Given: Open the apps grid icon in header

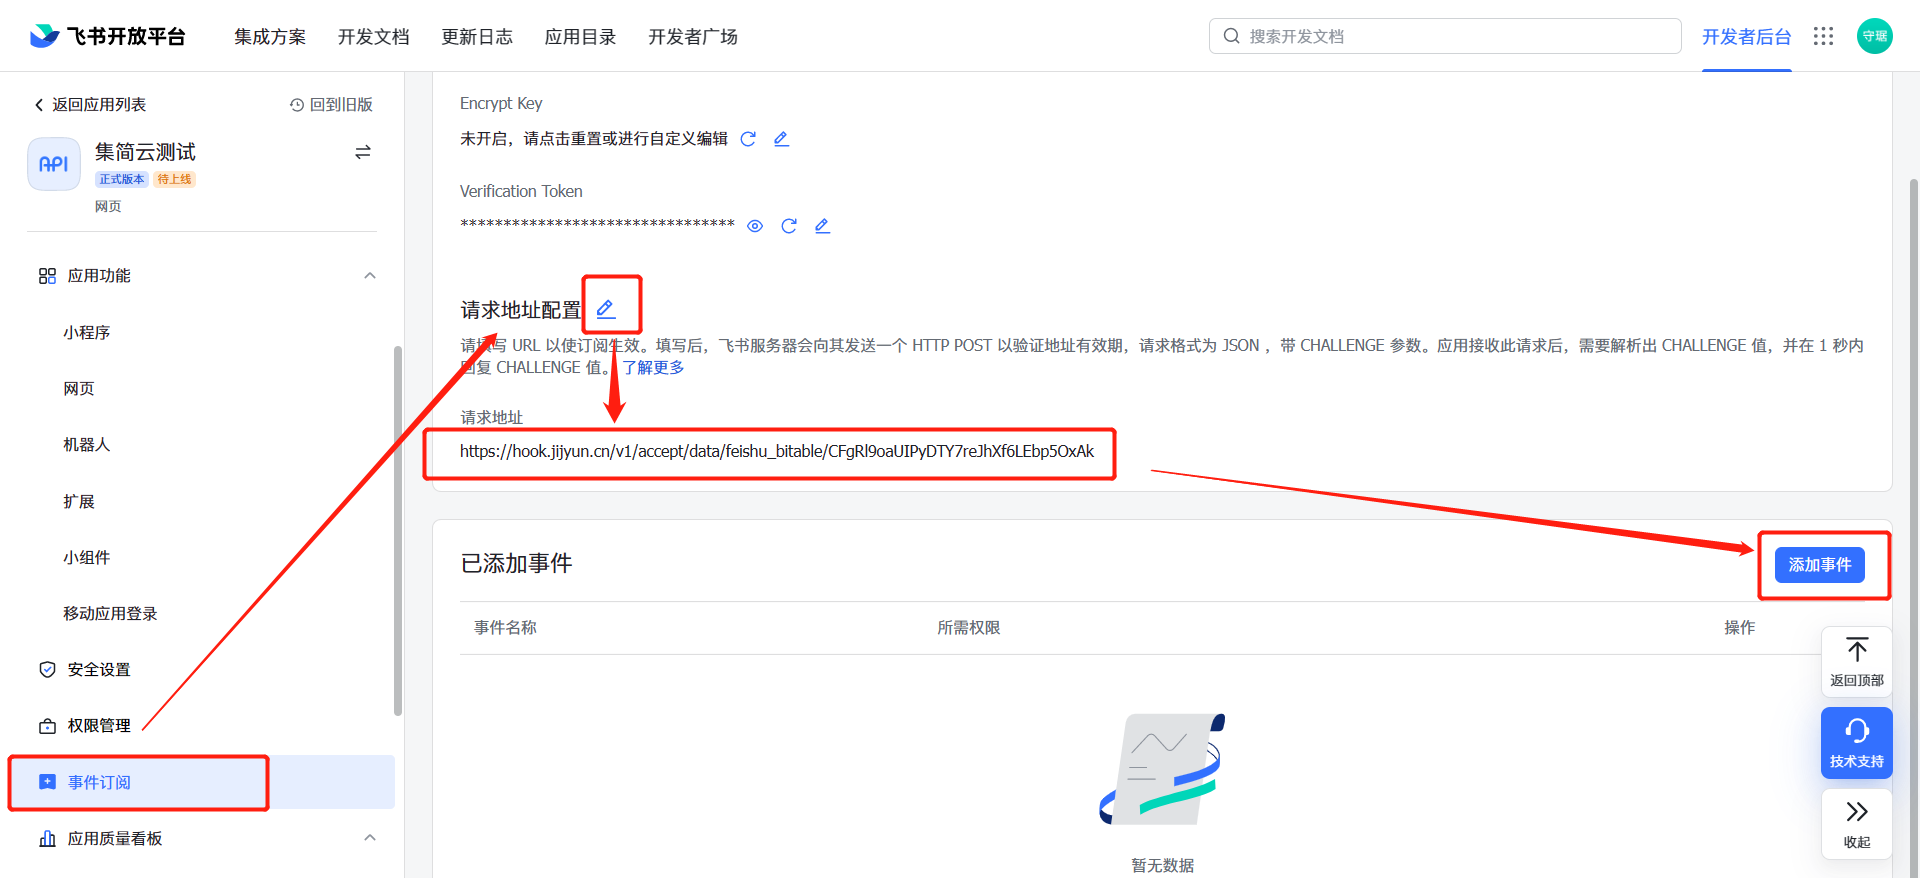Looking at the screenshot, I should pos(1823,36).
